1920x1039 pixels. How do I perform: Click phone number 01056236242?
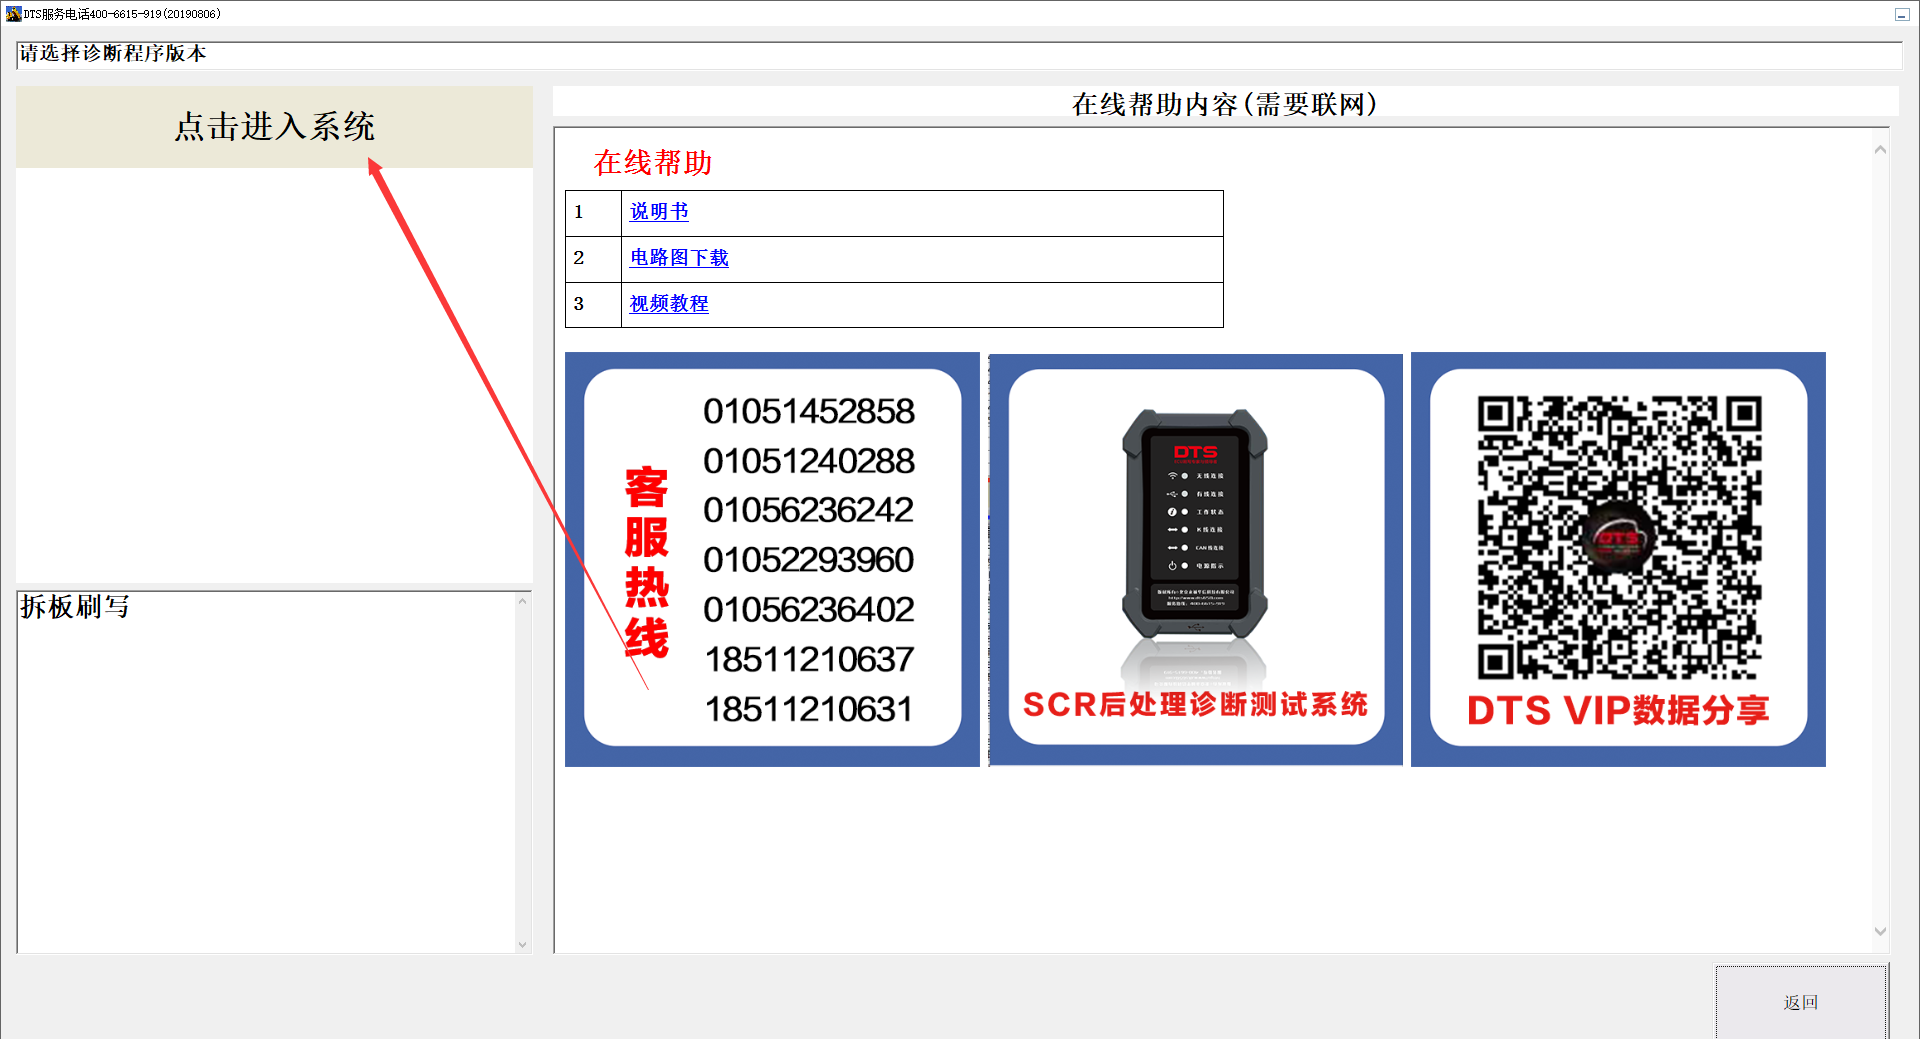[808, 510]
